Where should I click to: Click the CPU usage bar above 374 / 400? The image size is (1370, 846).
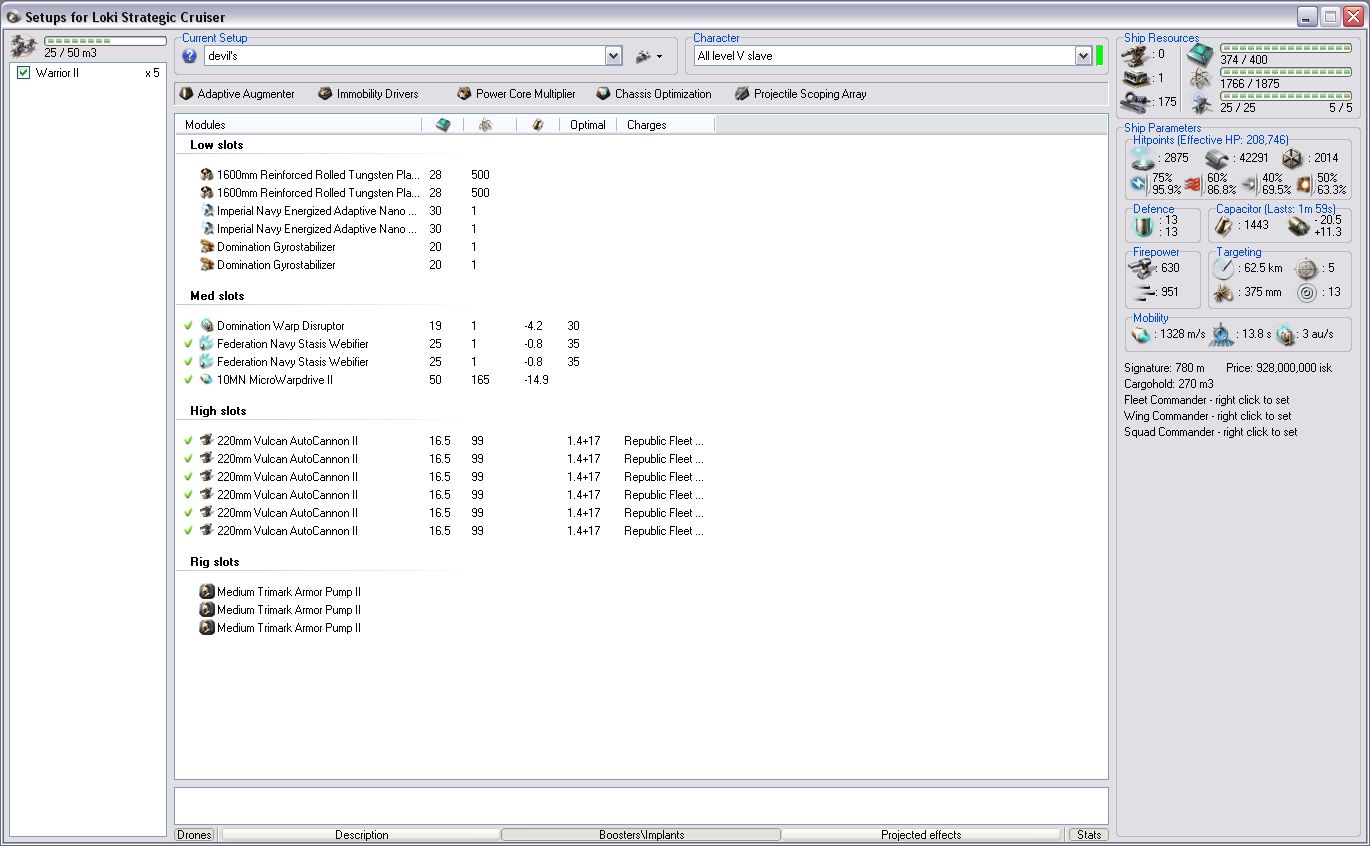coord(1285,48)
